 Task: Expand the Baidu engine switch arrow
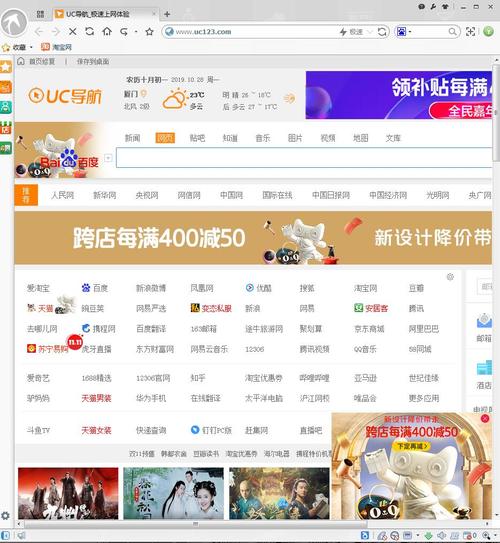click(x=108, y=158)
